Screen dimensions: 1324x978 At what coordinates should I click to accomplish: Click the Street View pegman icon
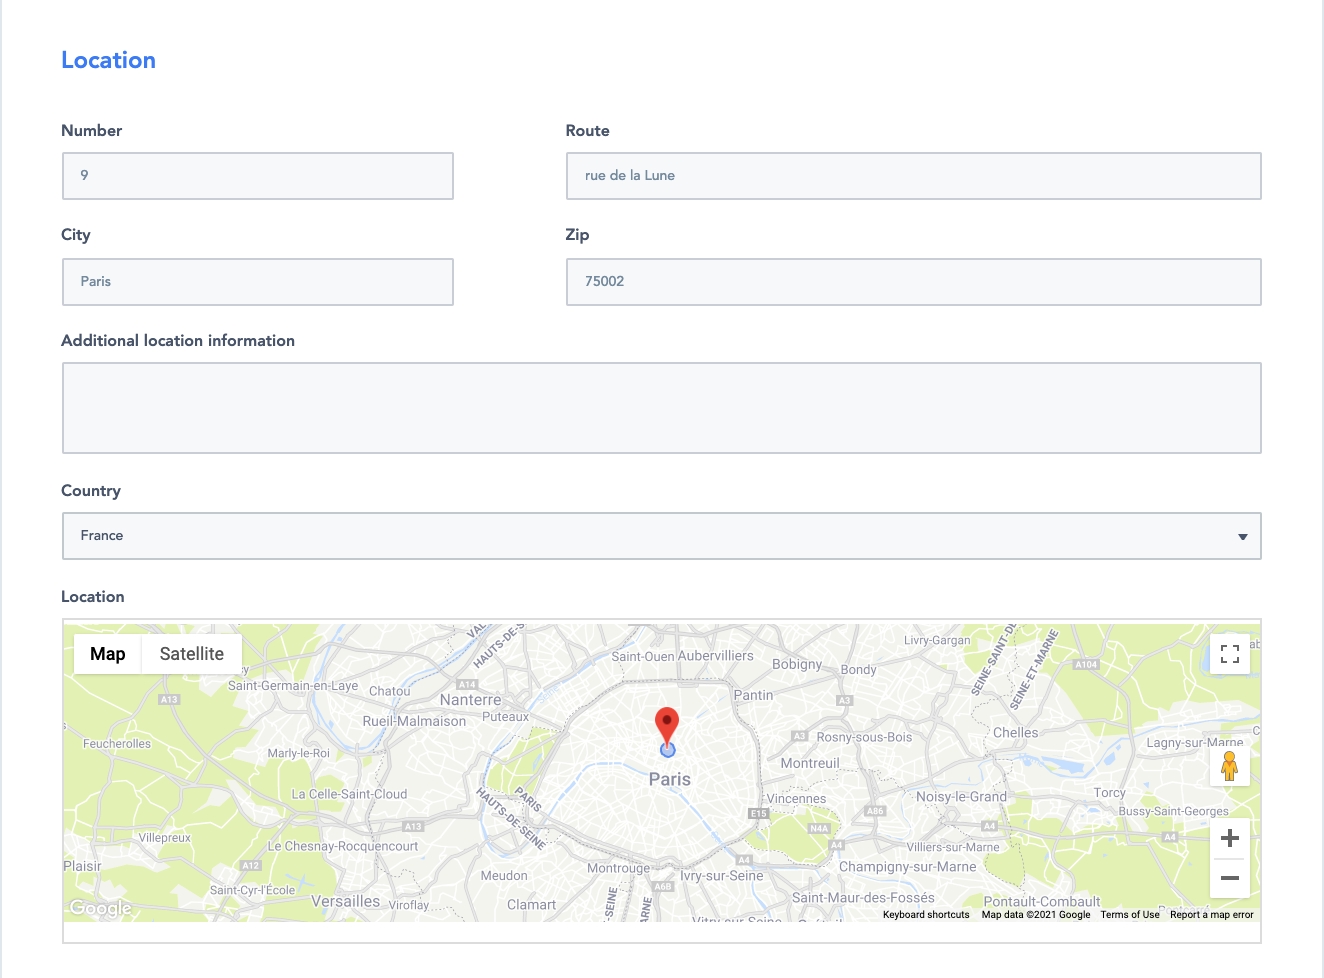pyautogui.click(x=1230, y=767)
